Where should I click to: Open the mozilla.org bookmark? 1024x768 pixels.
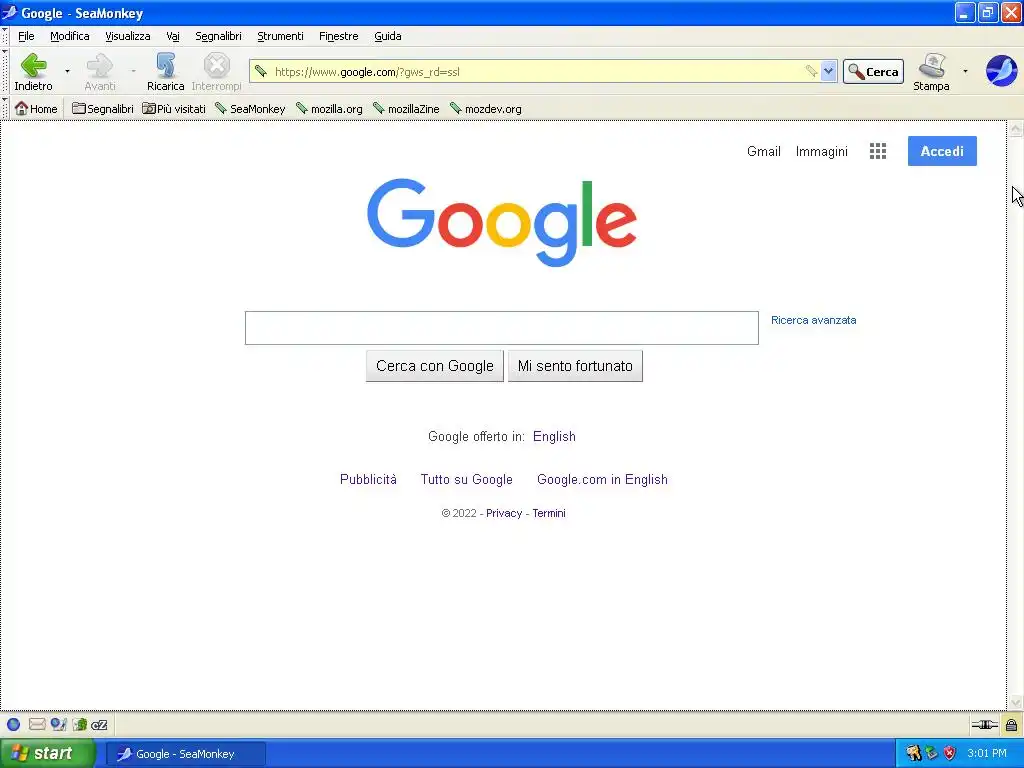click(329, 108)
